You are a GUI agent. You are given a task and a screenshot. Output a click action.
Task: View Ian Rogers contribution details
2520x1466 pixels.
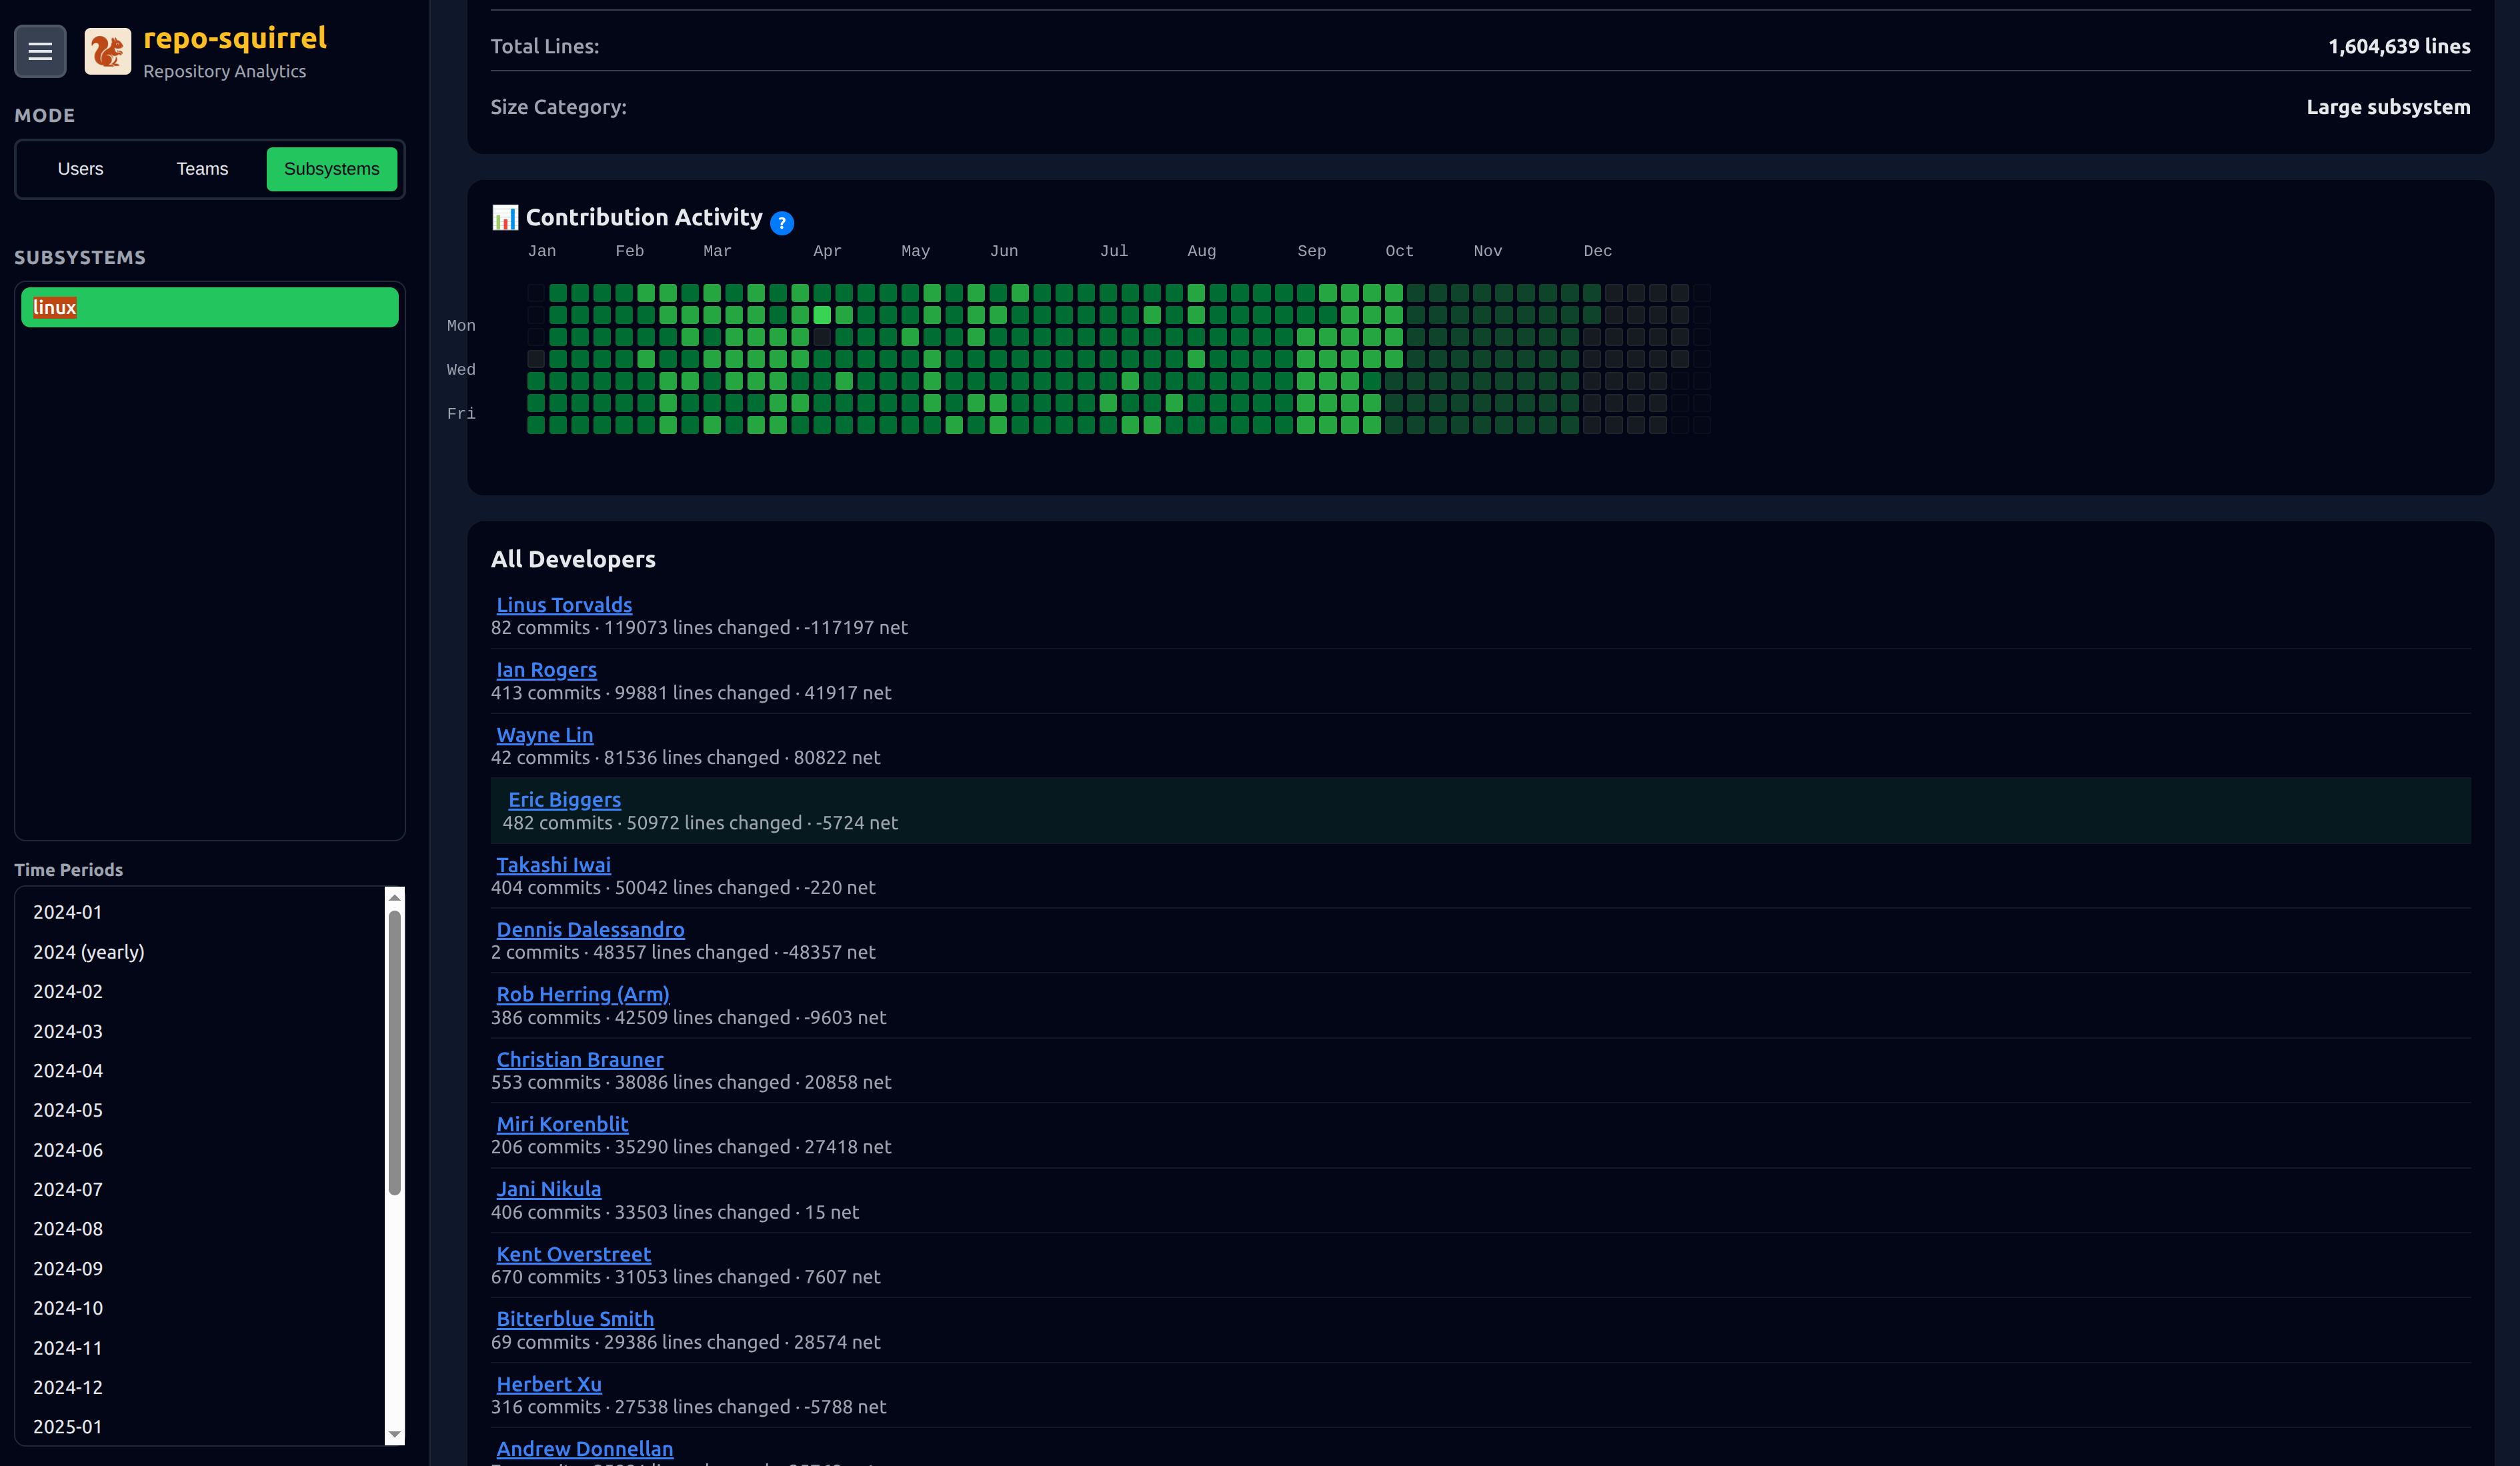[x=546, y=670]
